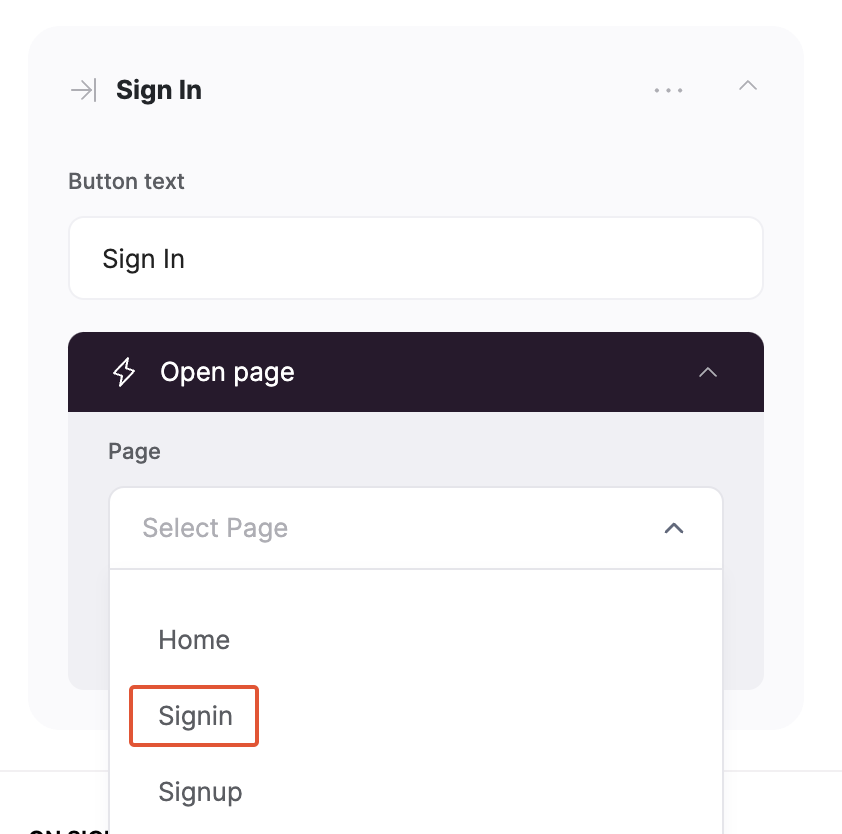Click the ellipsis icon in the panel header
842x834 pixels.
point(668,90)
